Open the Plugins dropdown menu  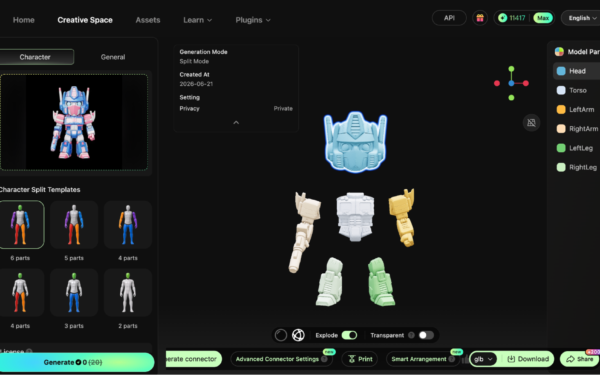[253, 20]
